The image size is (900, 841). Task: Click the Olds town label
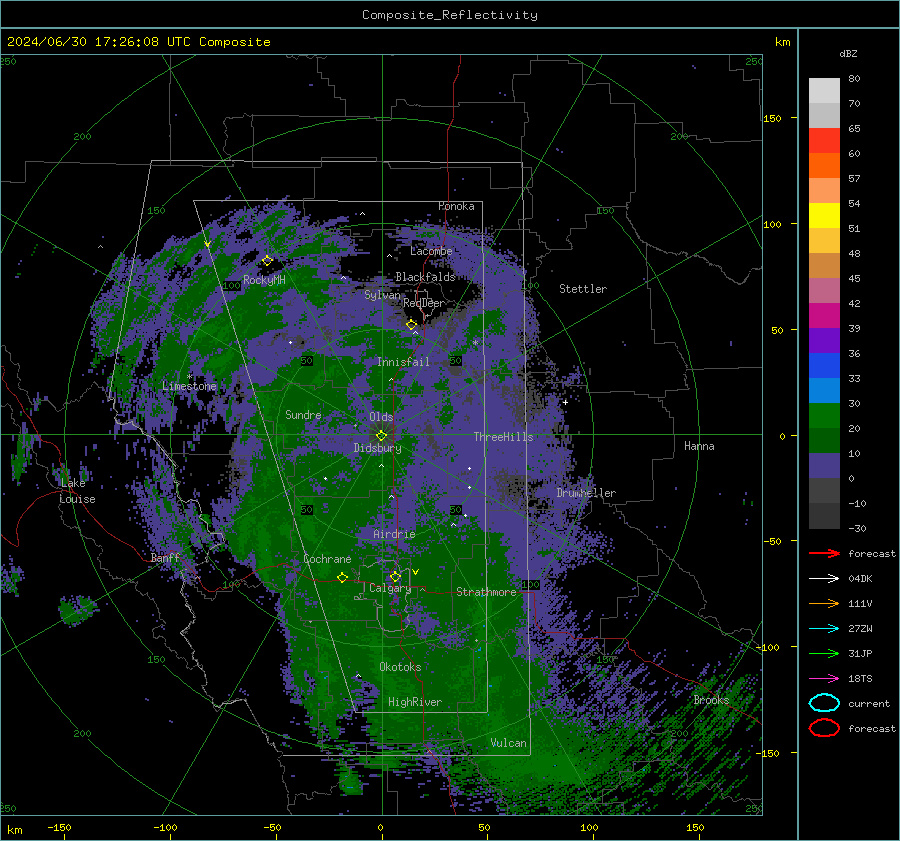click(x=381, y=417)
